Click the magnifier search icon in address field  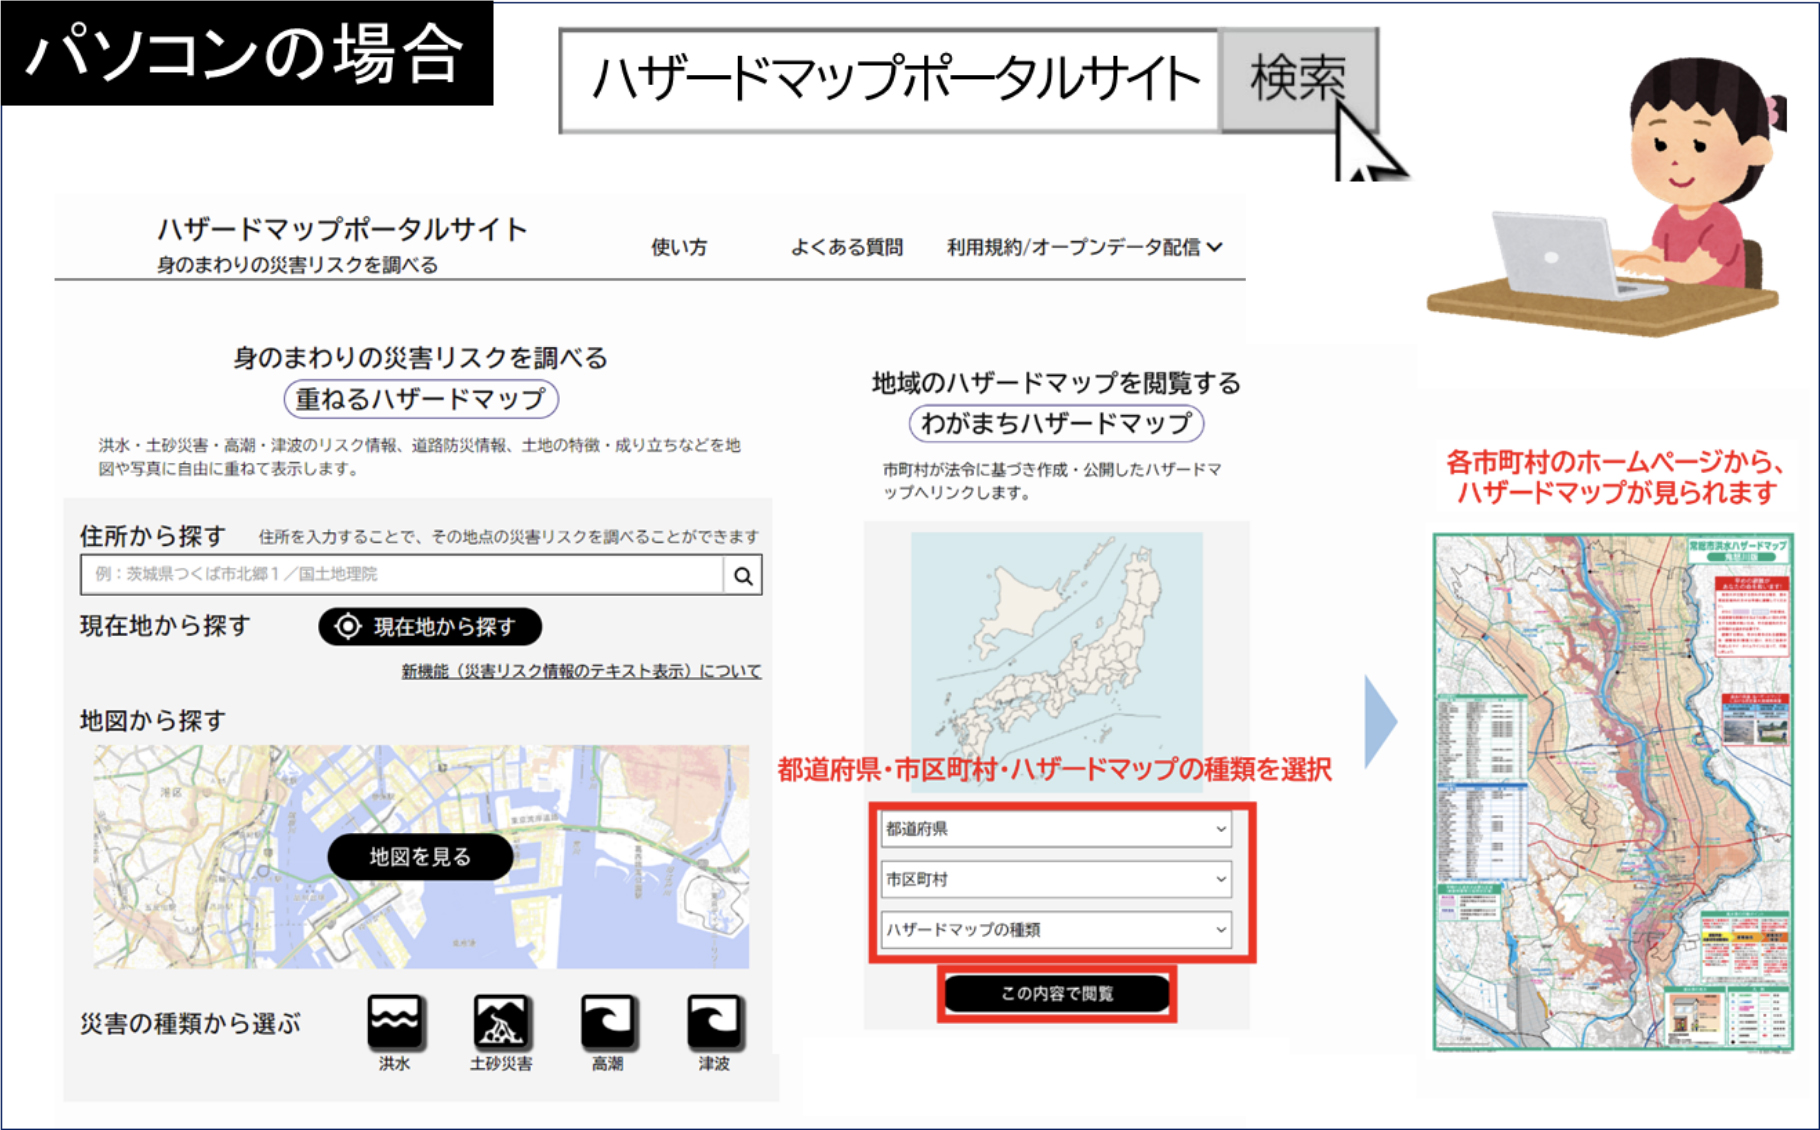pos(743,576)
